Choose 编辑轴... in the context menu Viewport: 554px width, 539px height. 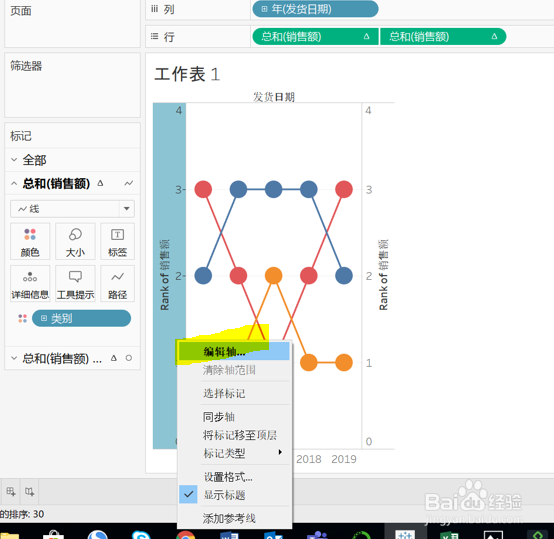pyautogui.click(x=234, y=351)
